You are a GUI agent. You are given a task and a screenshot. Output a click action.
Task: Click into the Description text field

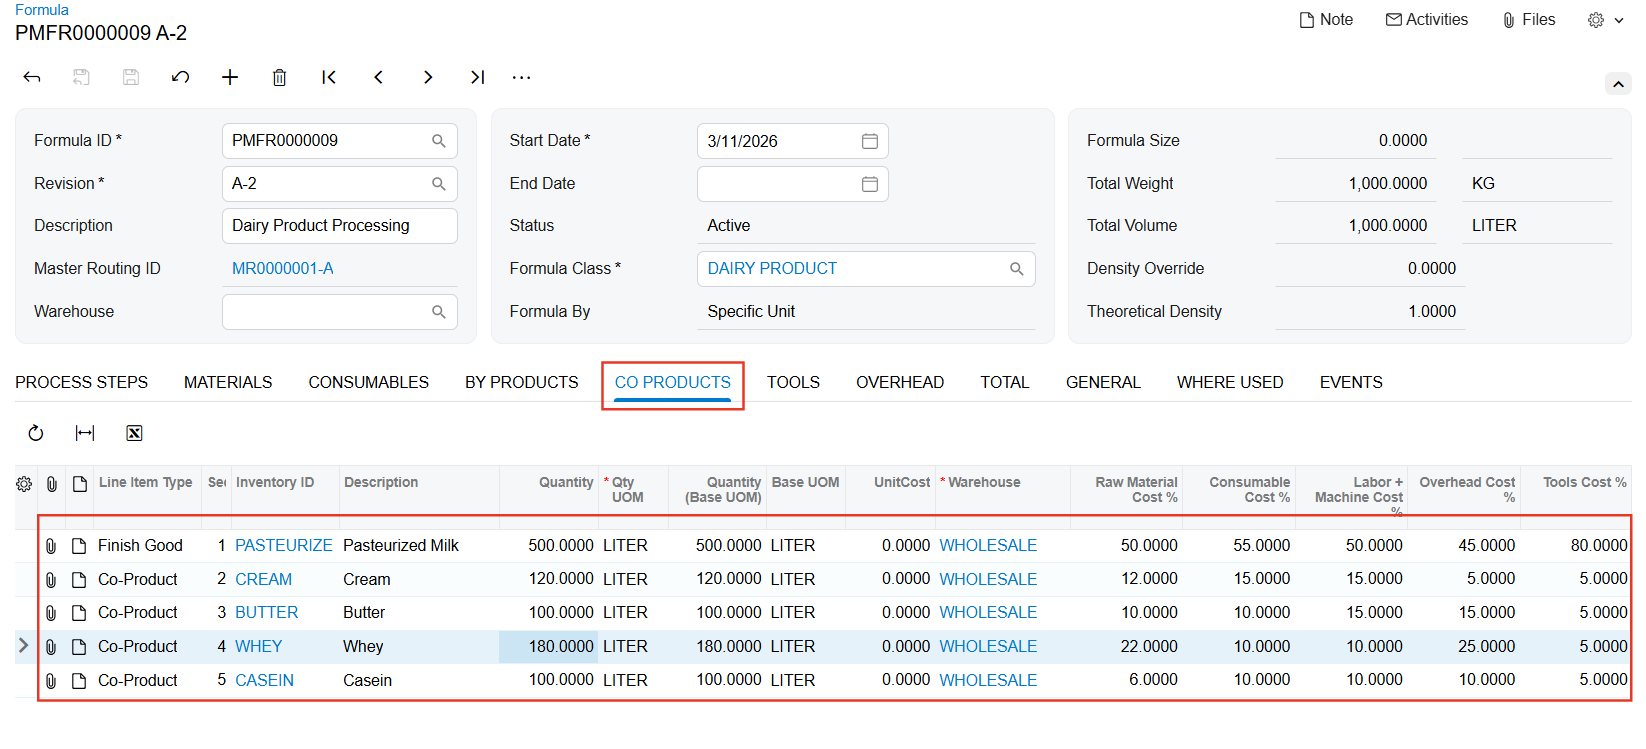click(339, 226)
